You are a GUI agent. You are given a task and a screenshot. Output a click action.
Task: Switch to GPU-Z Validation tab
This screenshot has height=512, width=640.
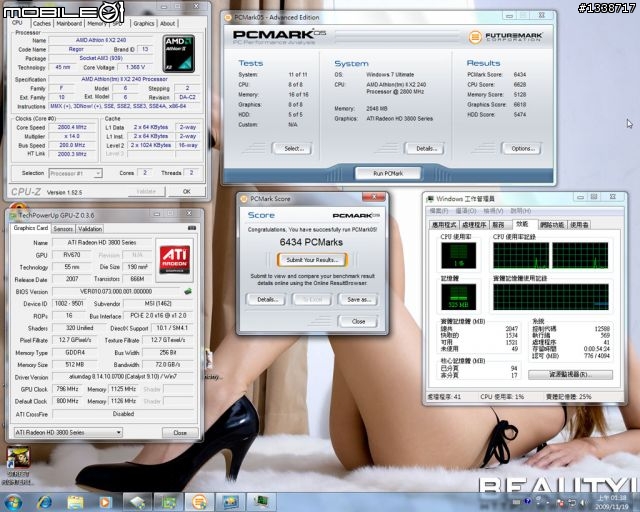(90, 229)
